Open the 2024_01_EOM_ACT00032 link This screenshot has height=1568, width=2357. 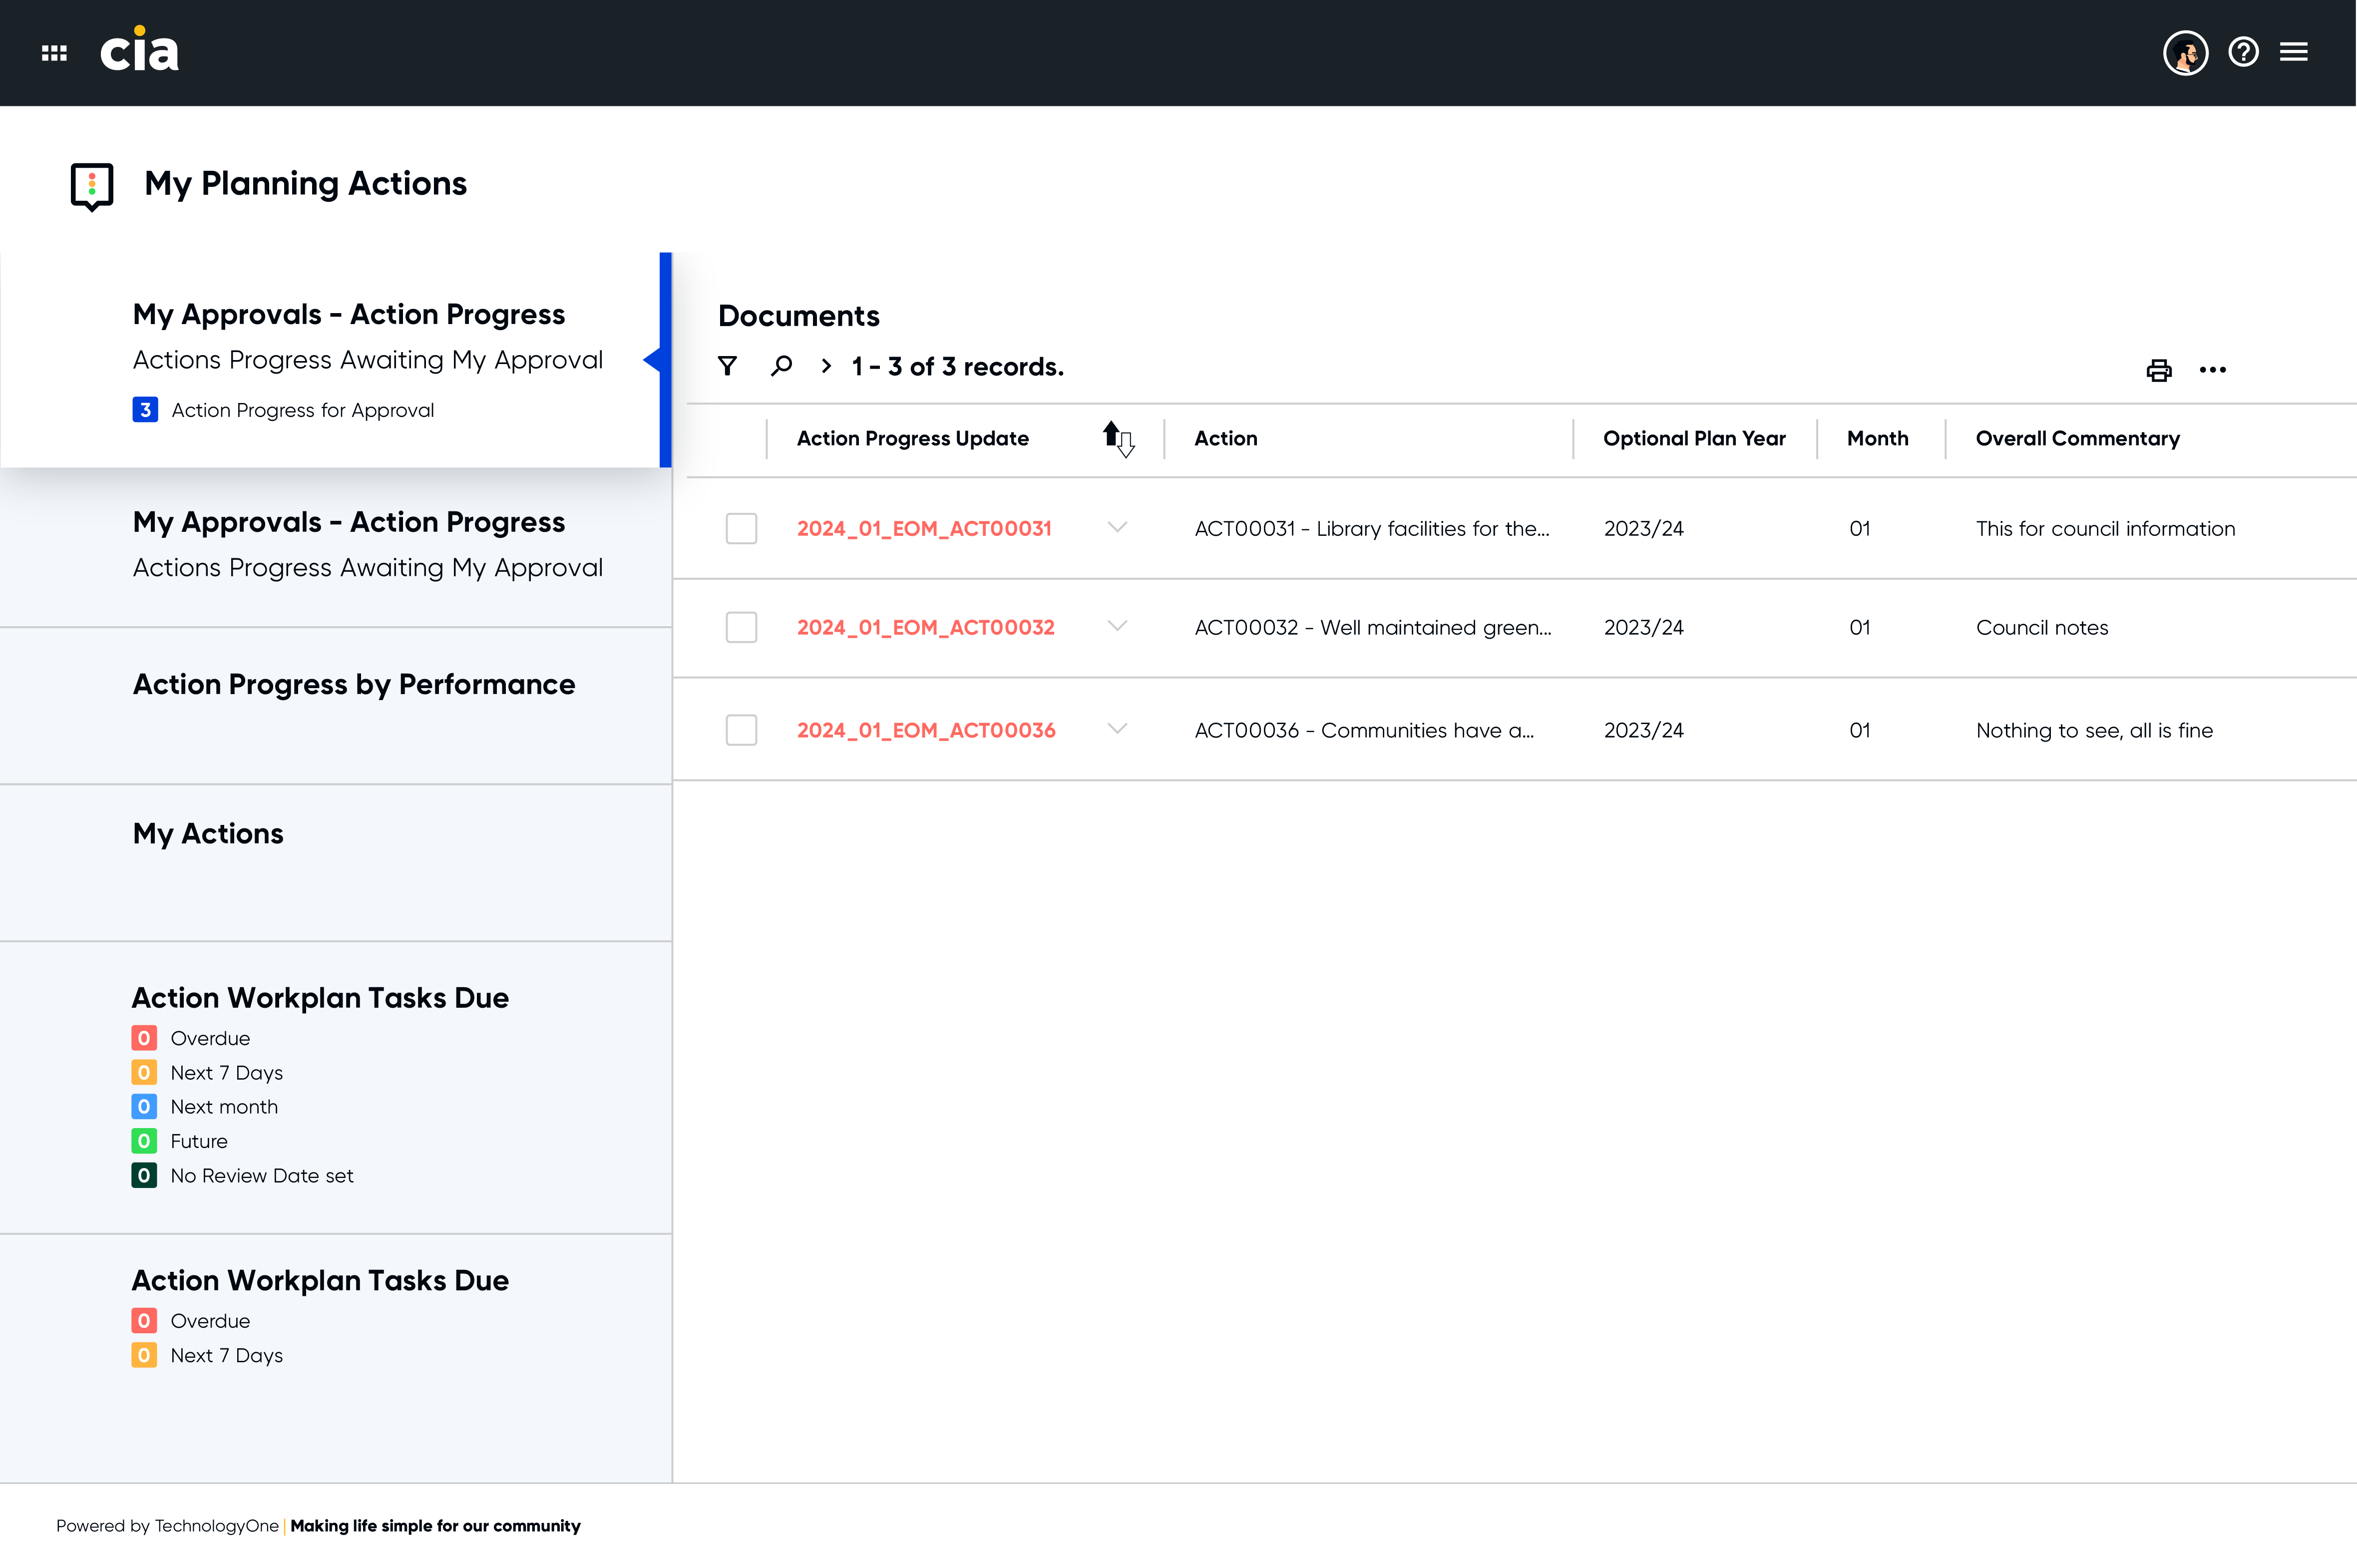point(925,627)
